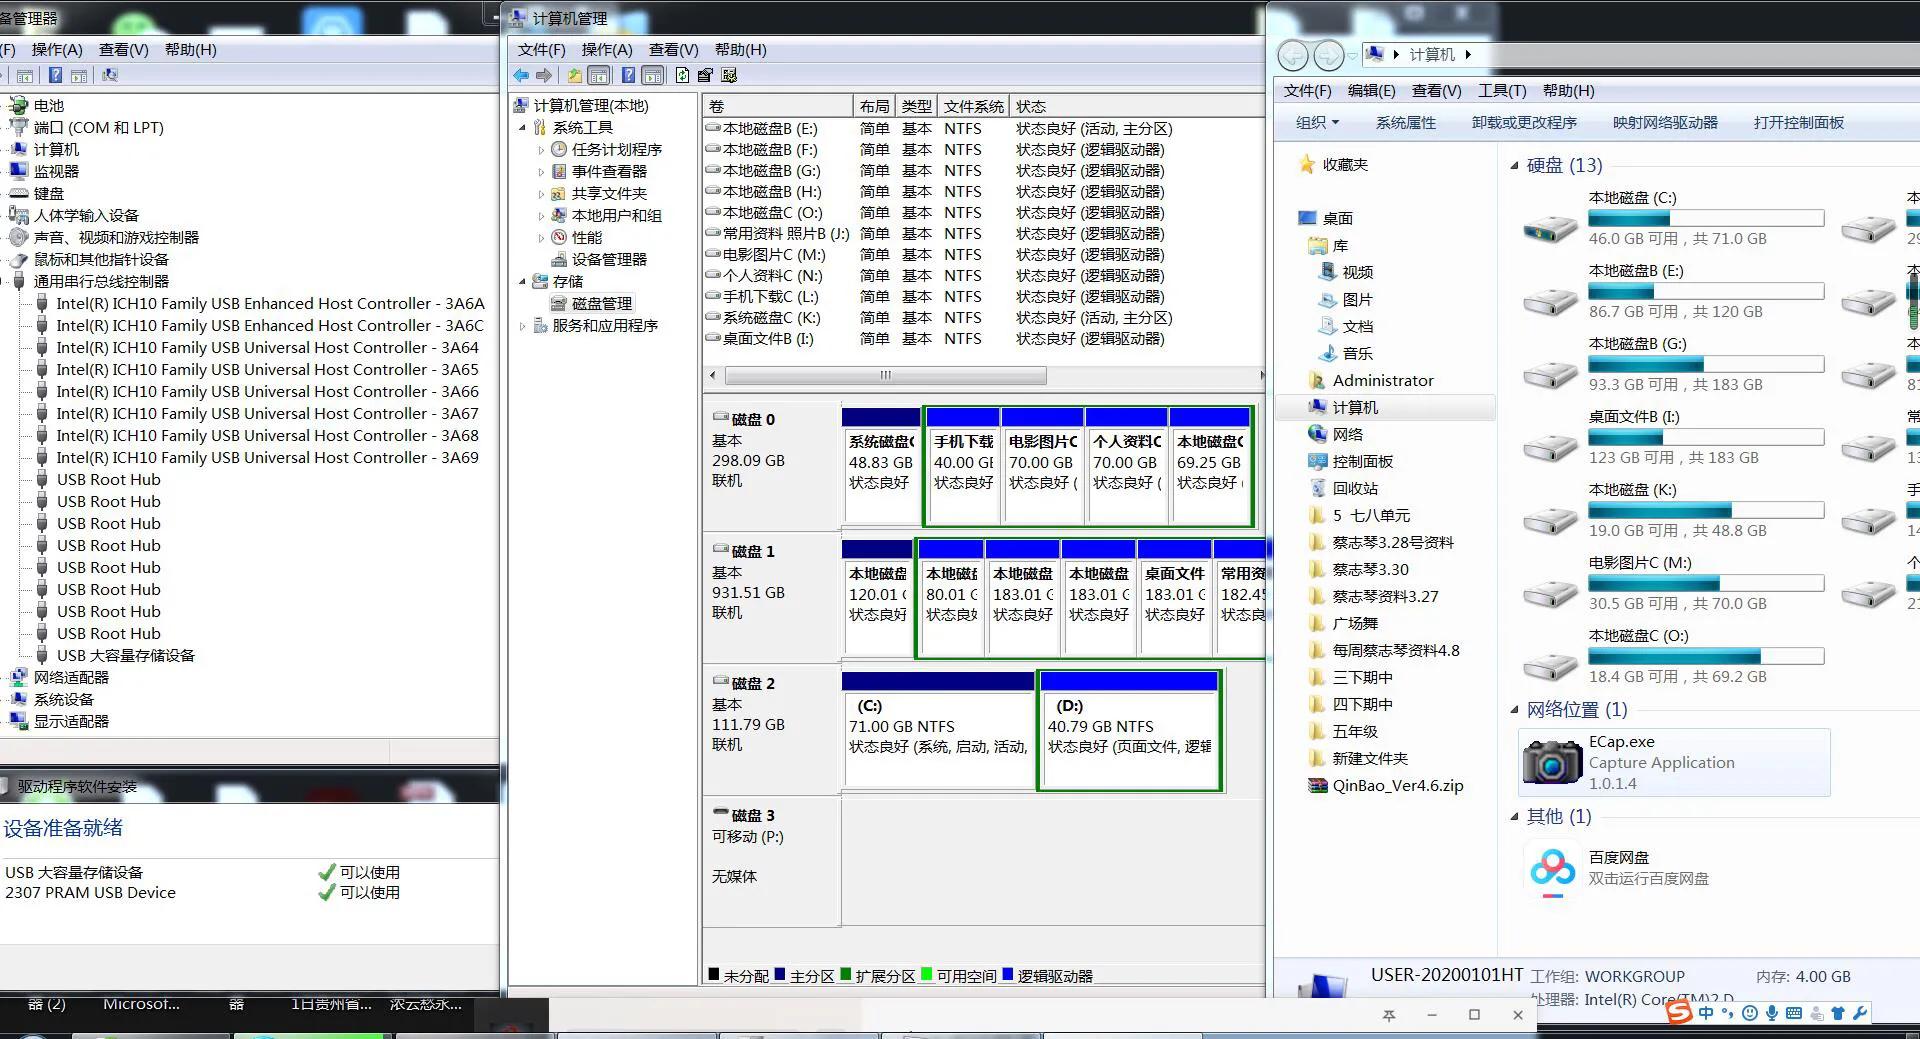Pin the bottom window with the pin icon
The image size is (1920, 1039).
[1389, 1015]
